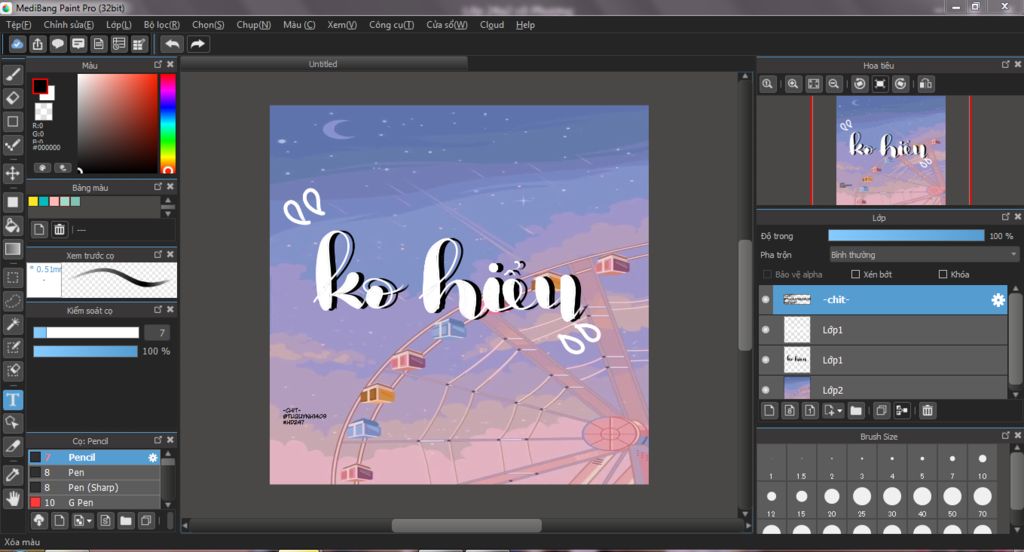Screen dimensions: 1024x552
Task: Detach the Lớp layer panel
Action: [x=1006, y=216]
